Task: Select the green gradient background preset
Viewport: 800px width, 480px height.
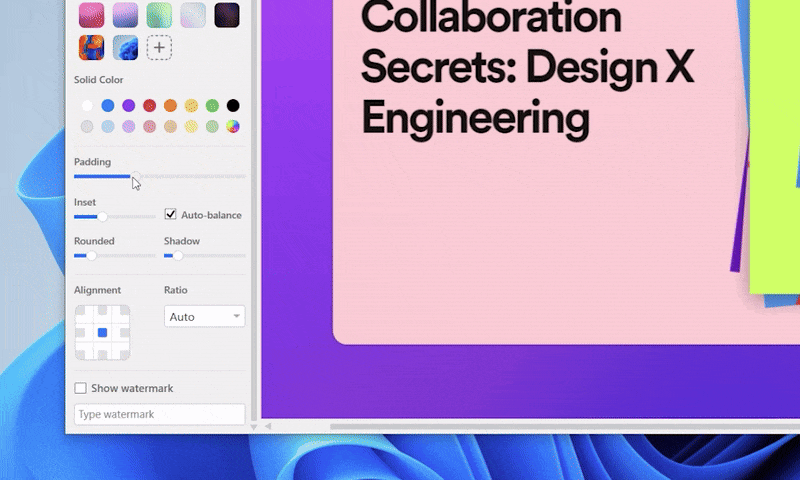Action: 159,14
